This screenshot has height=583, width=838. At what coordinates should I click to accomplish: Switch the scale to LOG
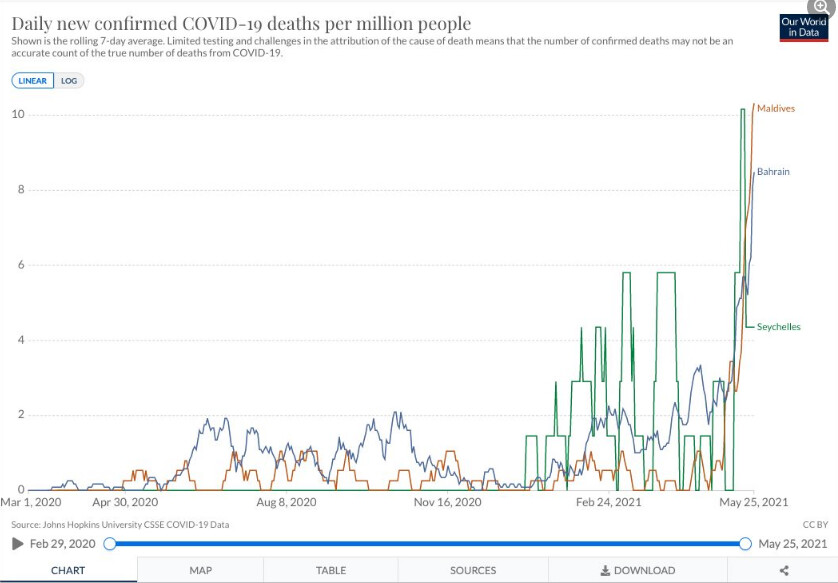[x=69, y=81]
